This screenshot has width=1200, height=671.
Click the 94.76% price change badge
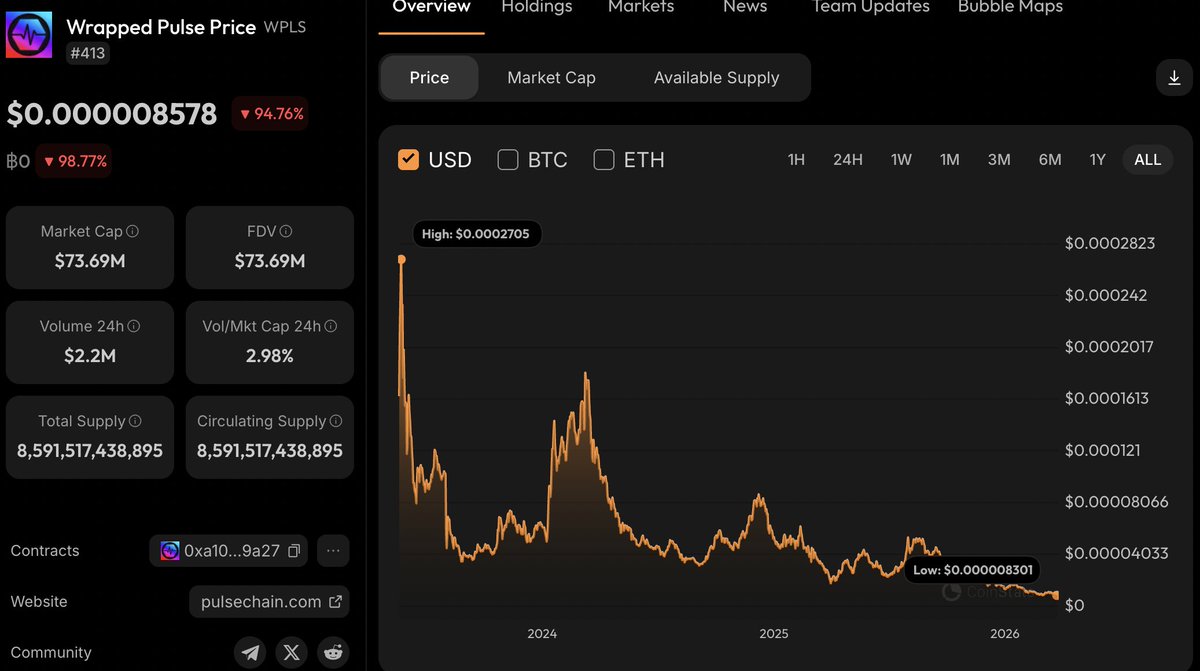tap(269, 114)
